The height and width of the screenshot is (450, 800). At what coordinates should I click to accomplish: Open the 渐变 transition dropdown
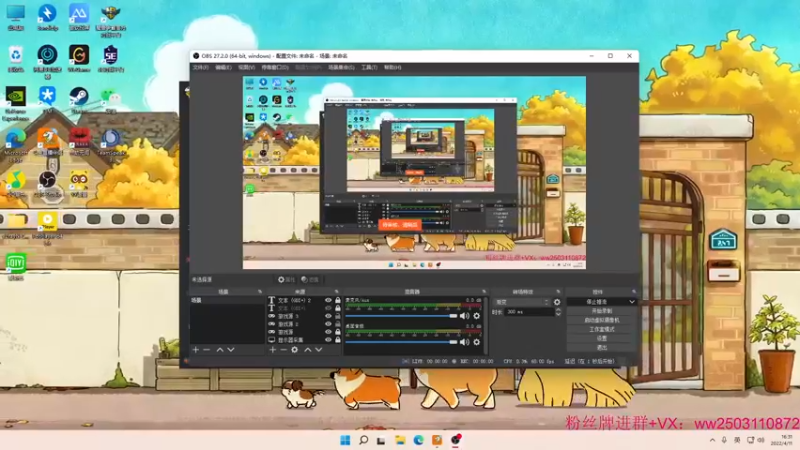tap(522, 302)
